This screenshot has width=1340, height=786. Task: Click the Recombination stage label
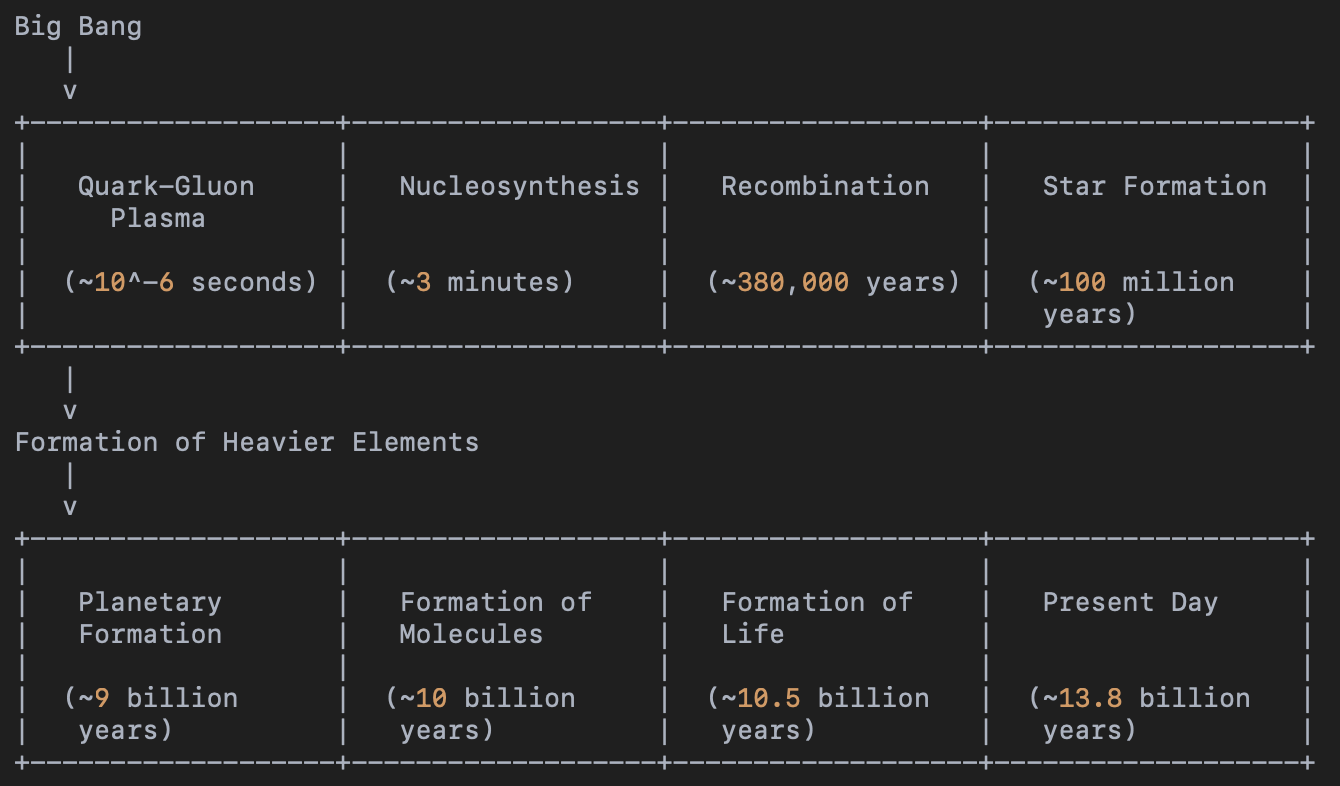pyautogui.click(x=825, y=186)
